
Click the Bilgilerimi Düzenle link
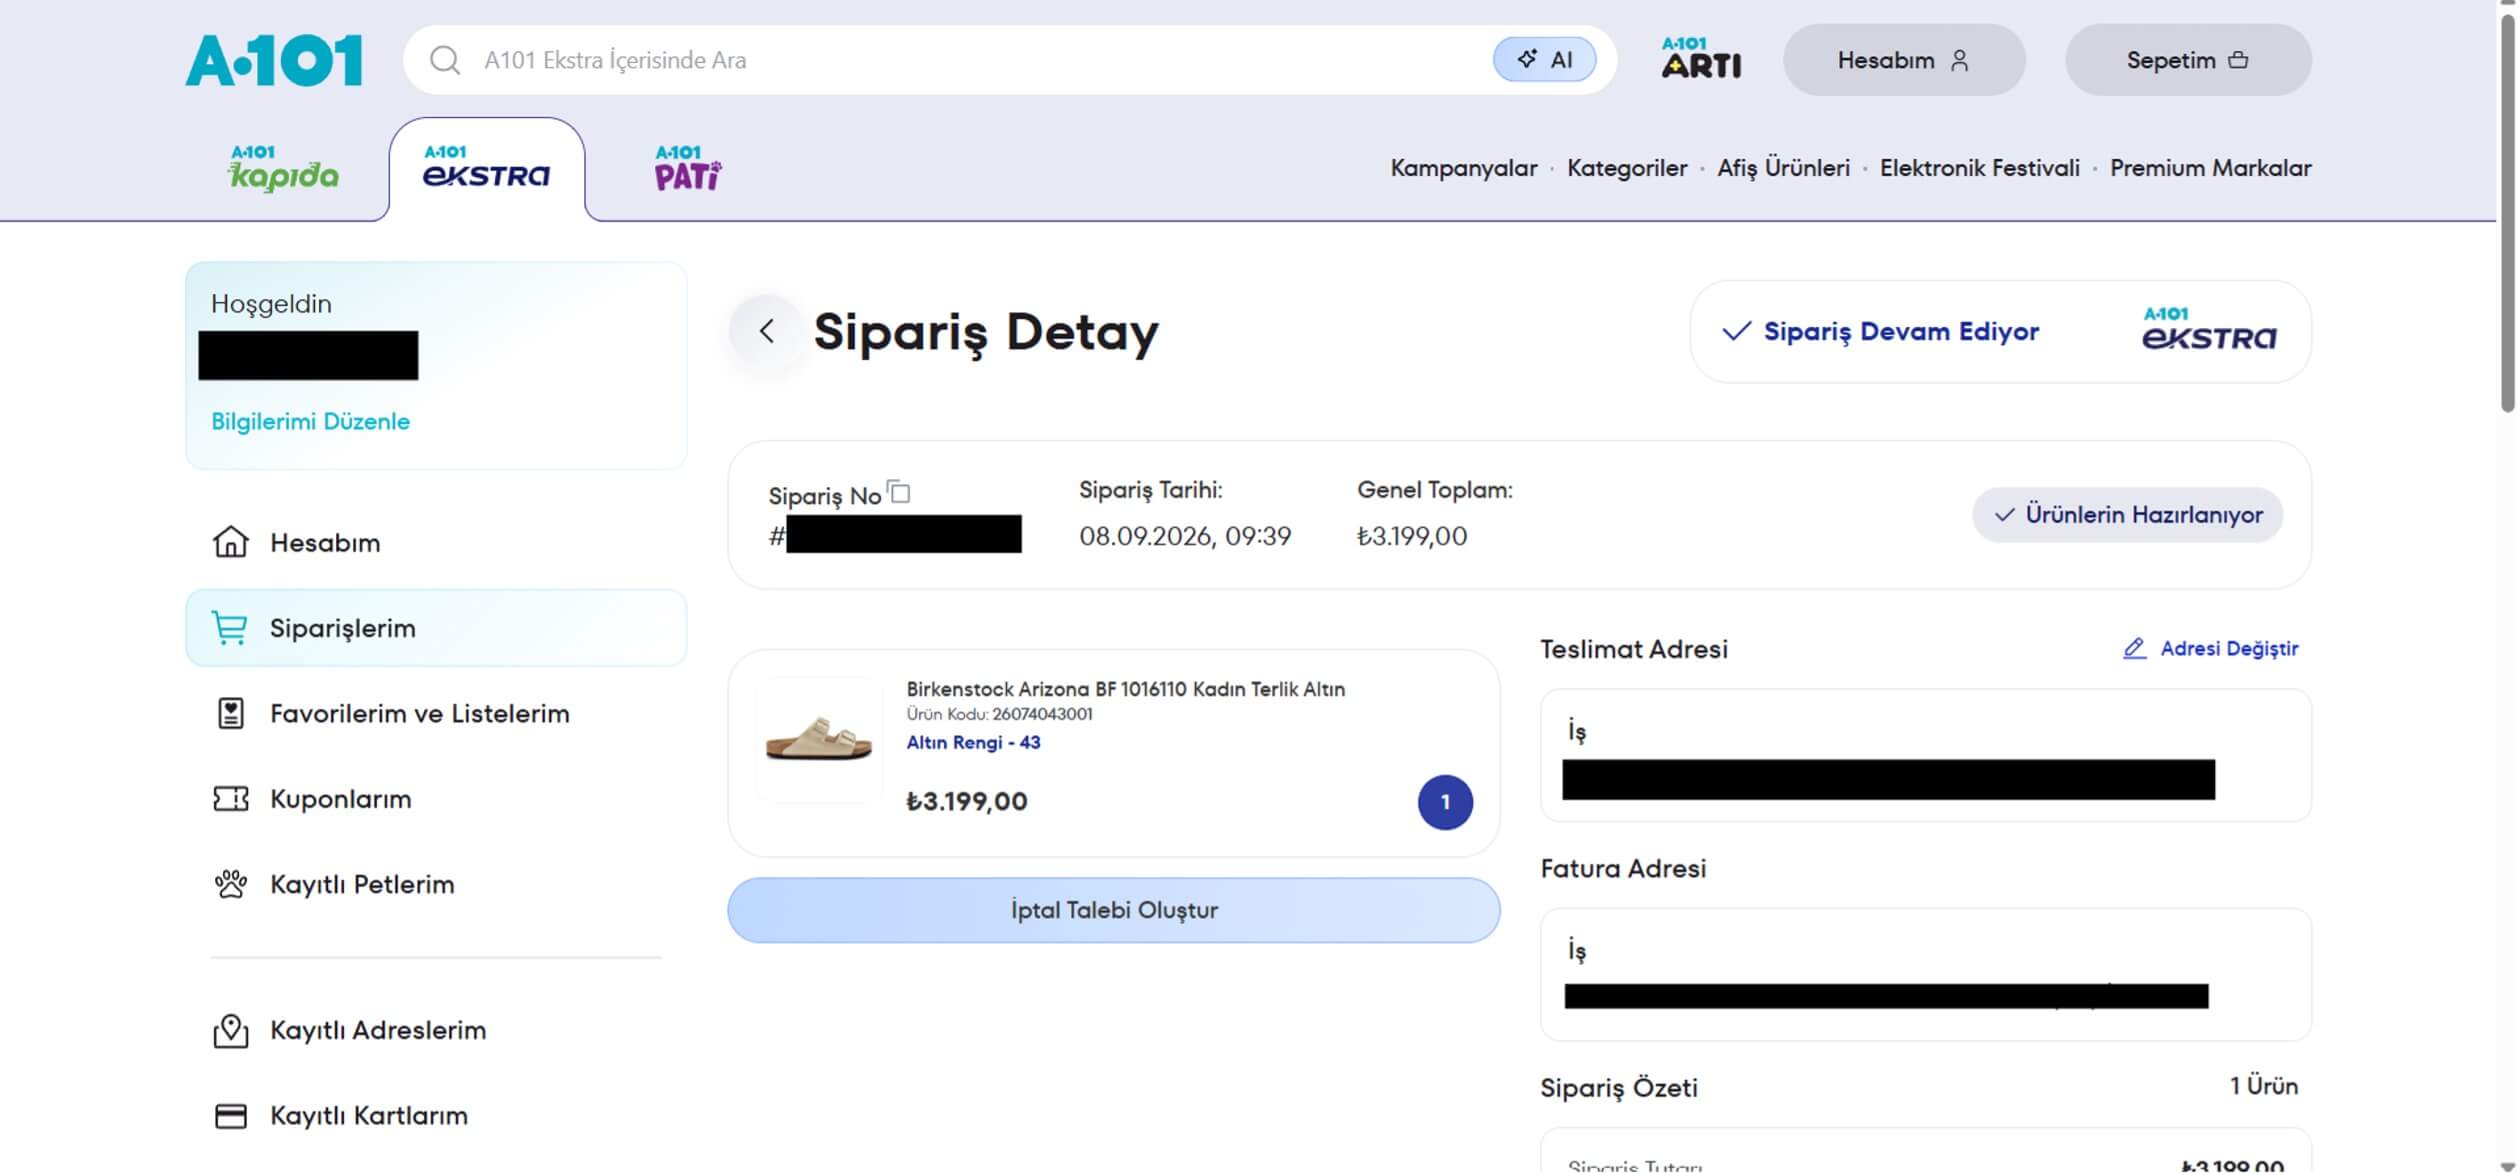tap(310, 421)
